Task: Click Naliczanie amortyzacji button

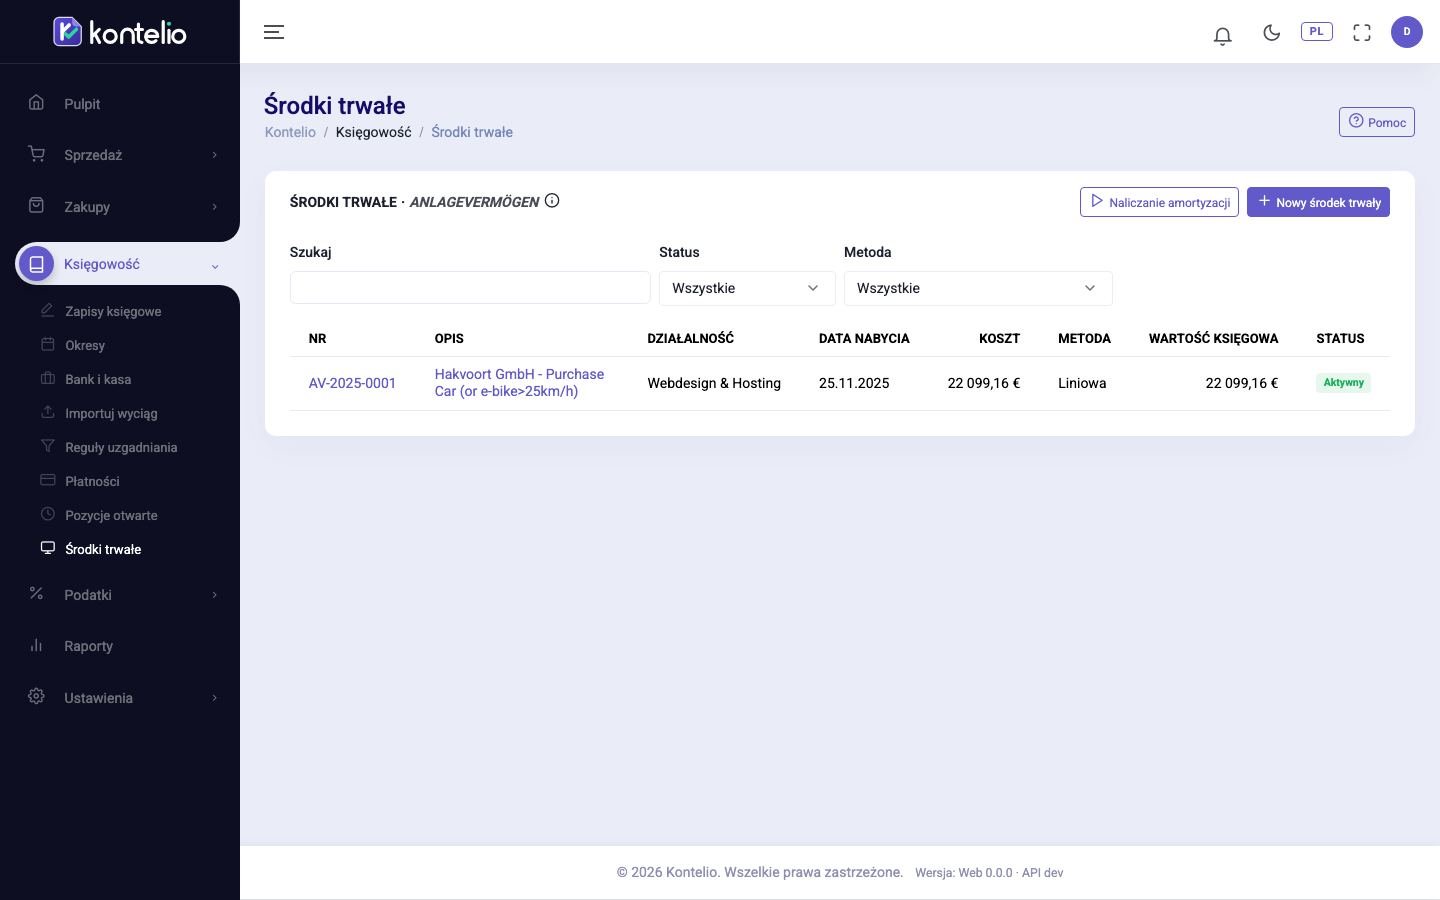Action: point(1159,202)
